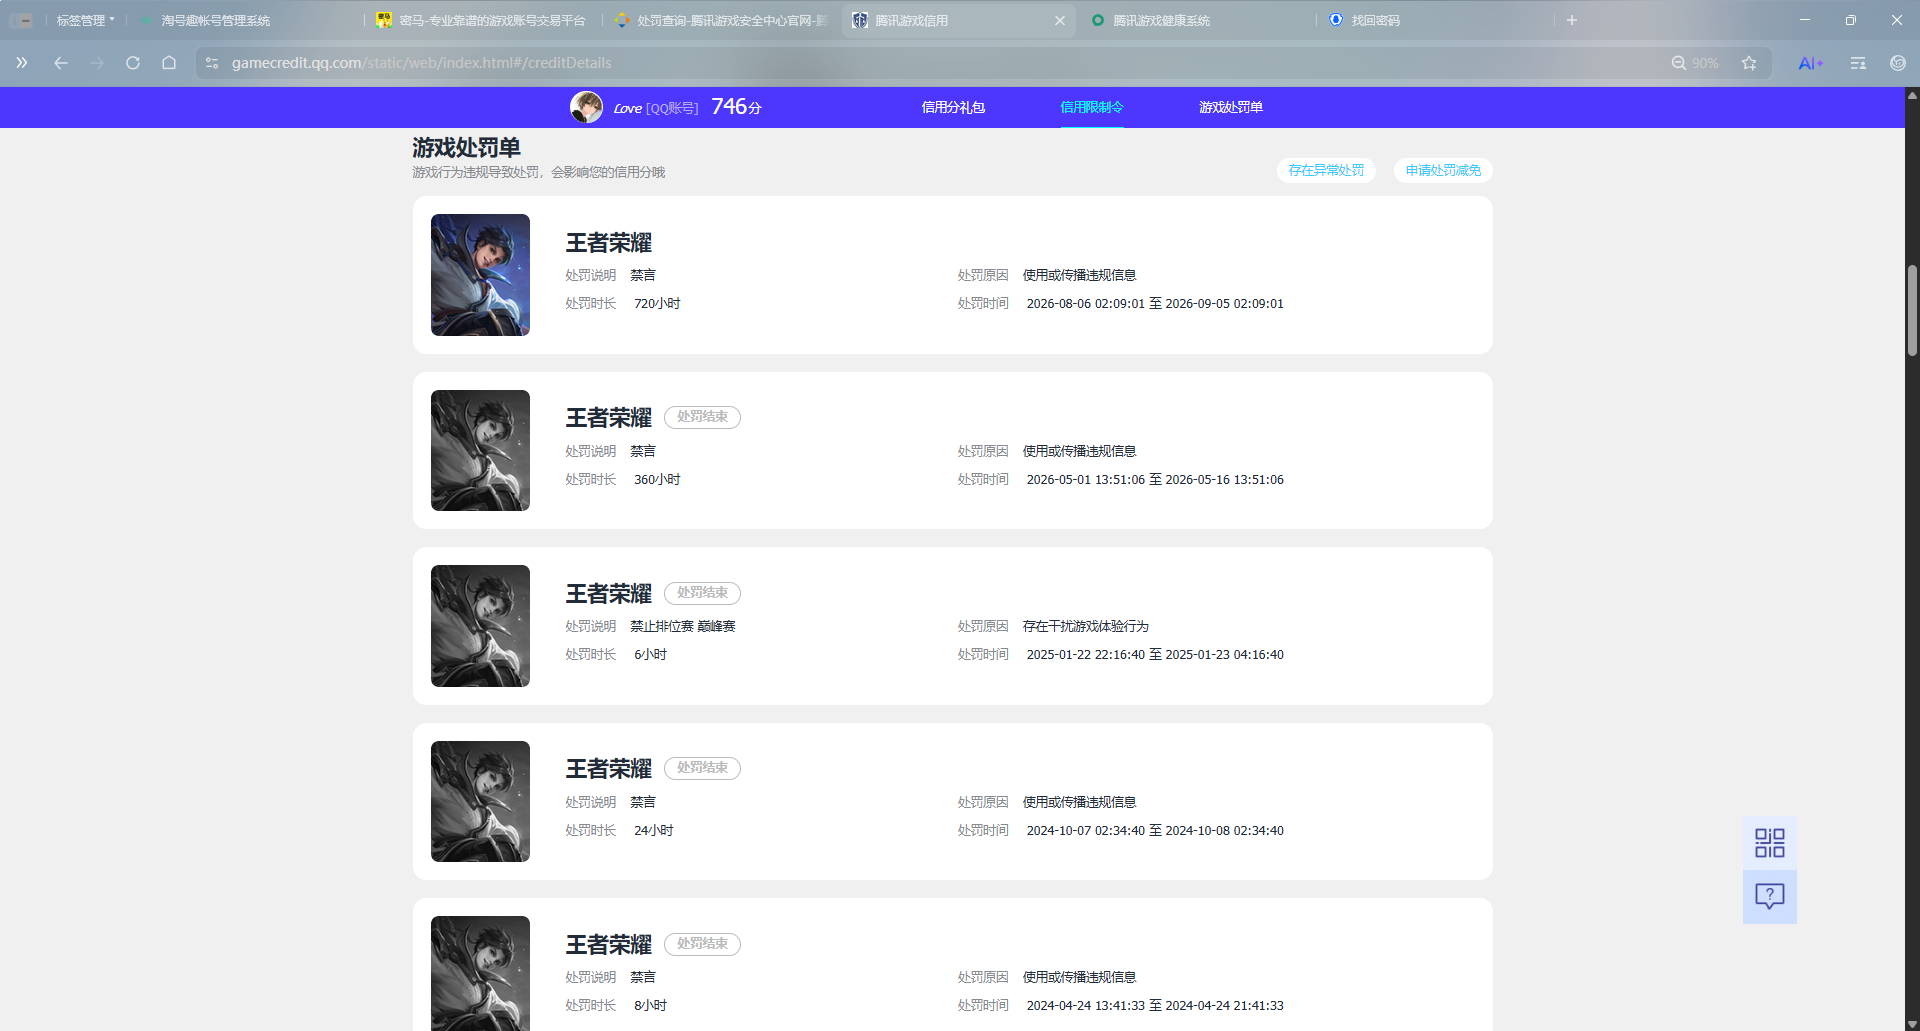Click the 处罚结束 badge on the 24小时 card
The width and height of the screenshot is (1920, 1031).
point(702,768)
